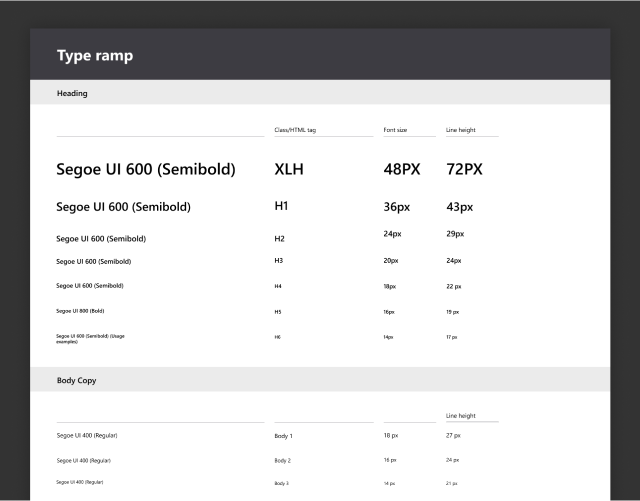Screen dimensions: 640x501
Task: Click the H6 tag label
Action: coord(277,338)
